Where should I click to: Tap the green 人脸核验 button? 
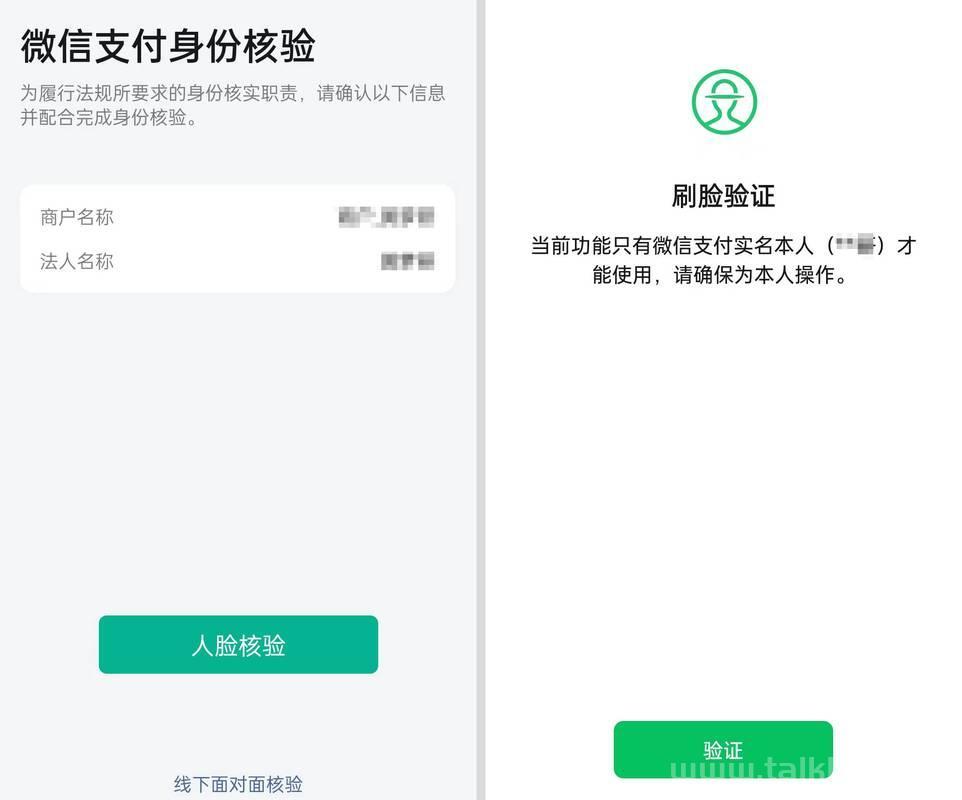pos(238,645)
